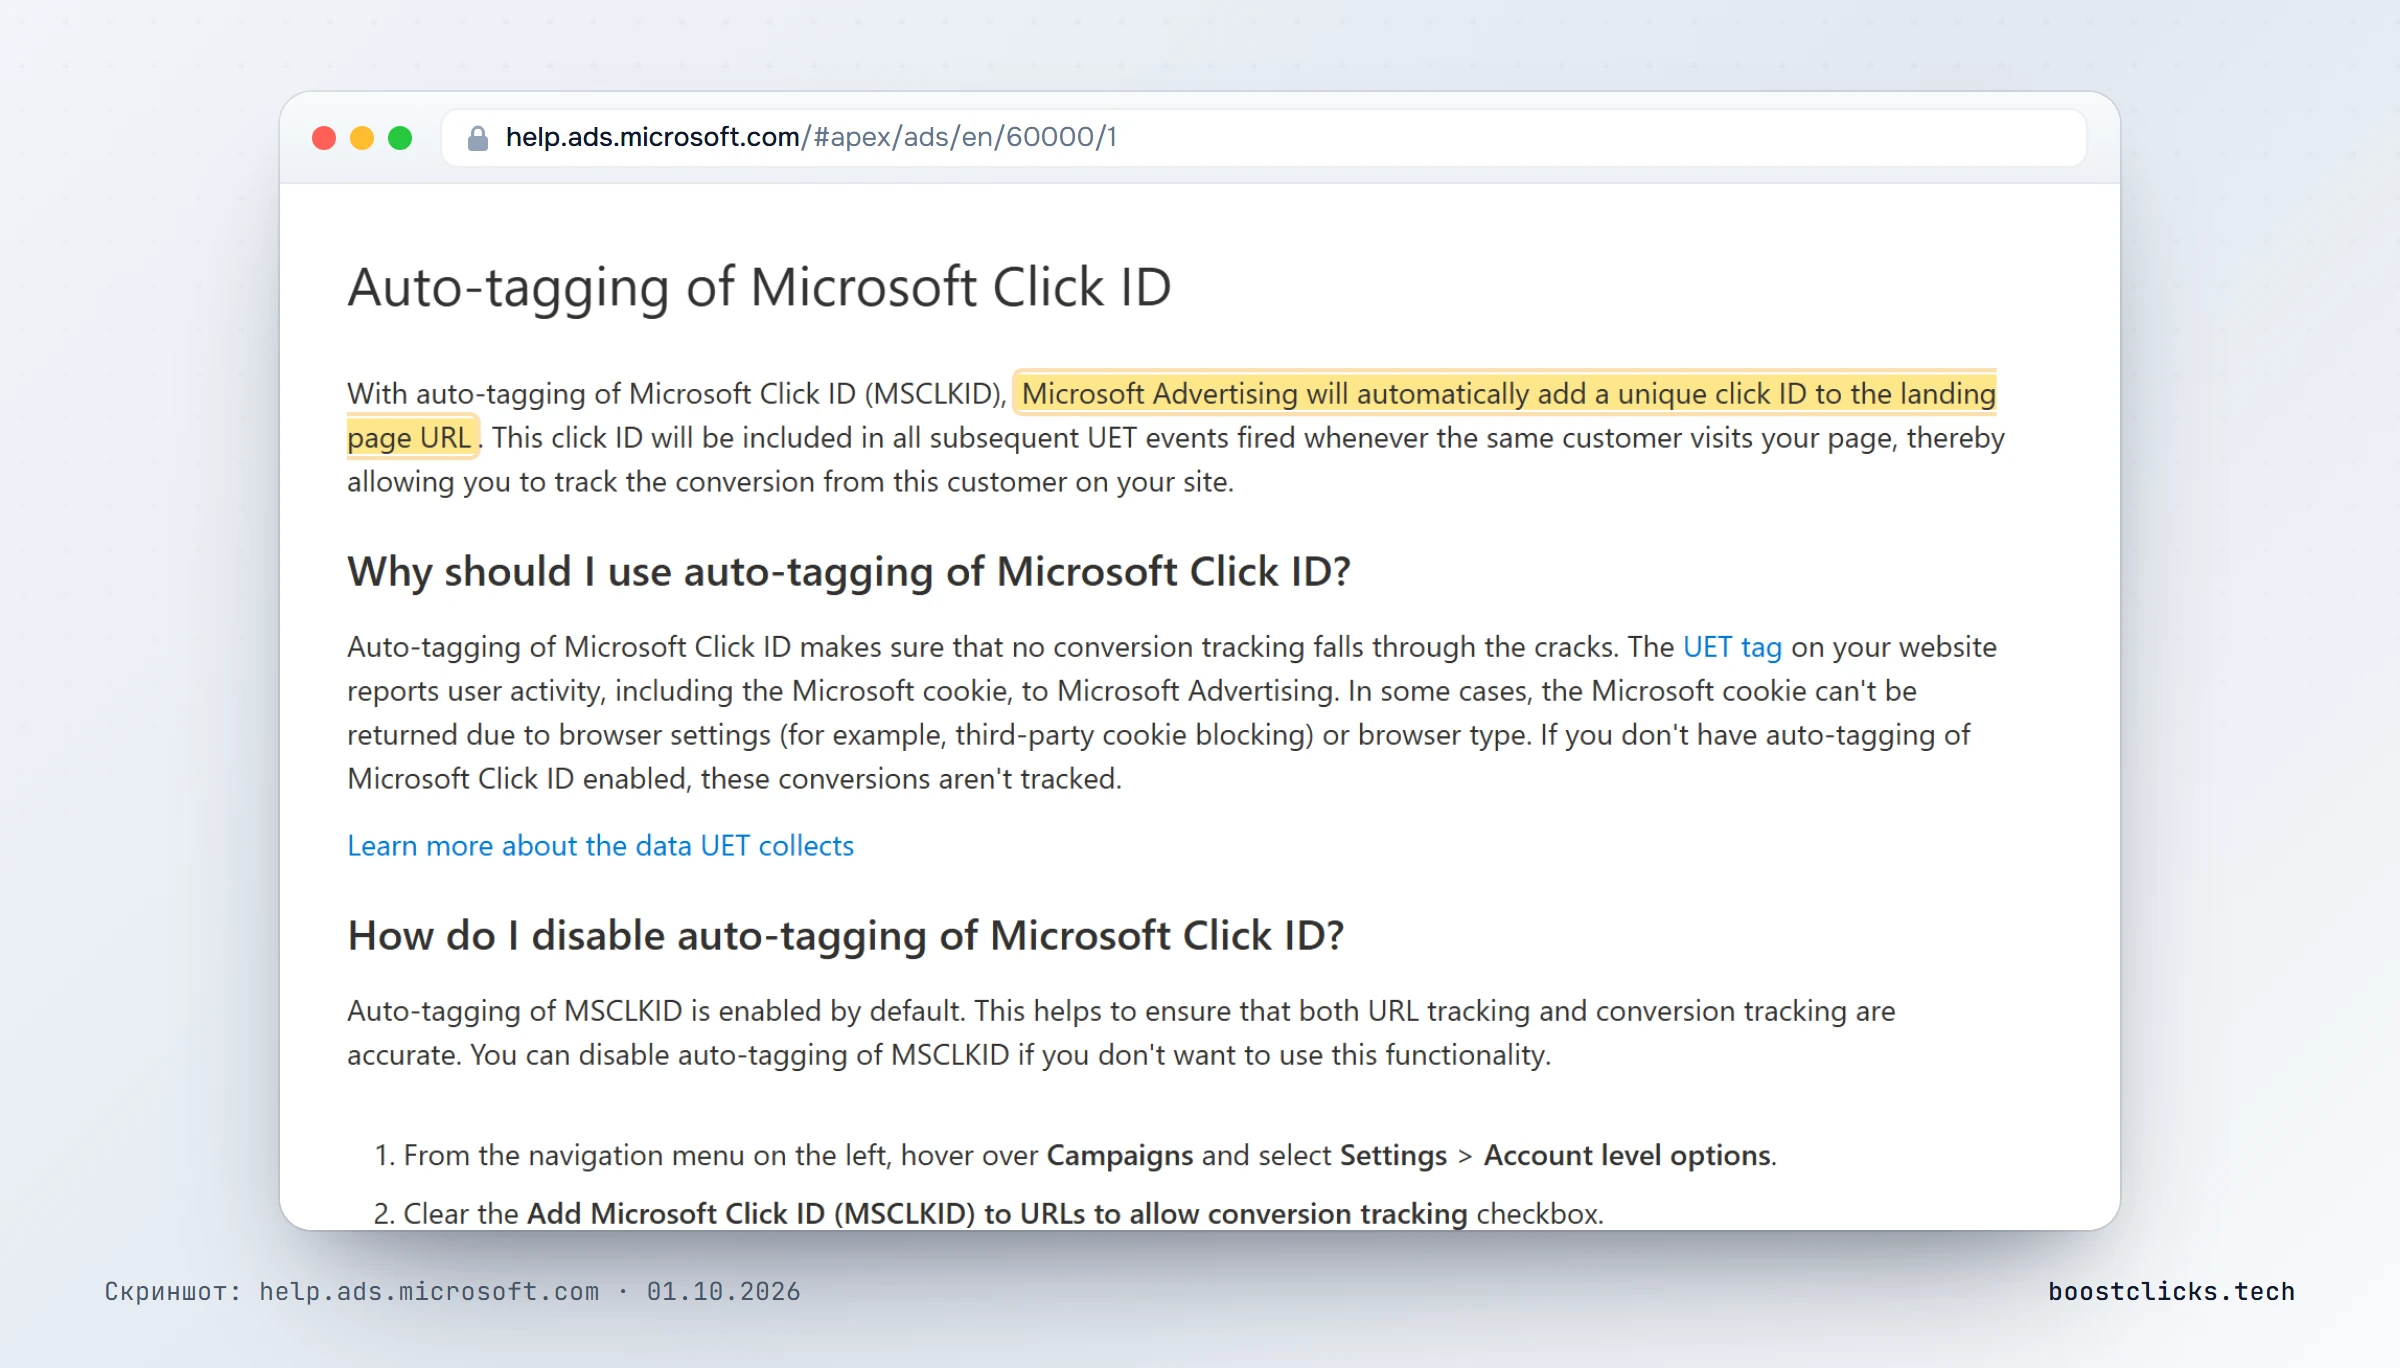
Task: Click the 'Why should I use auto-tagging' heading
Action: click(849, 572)
